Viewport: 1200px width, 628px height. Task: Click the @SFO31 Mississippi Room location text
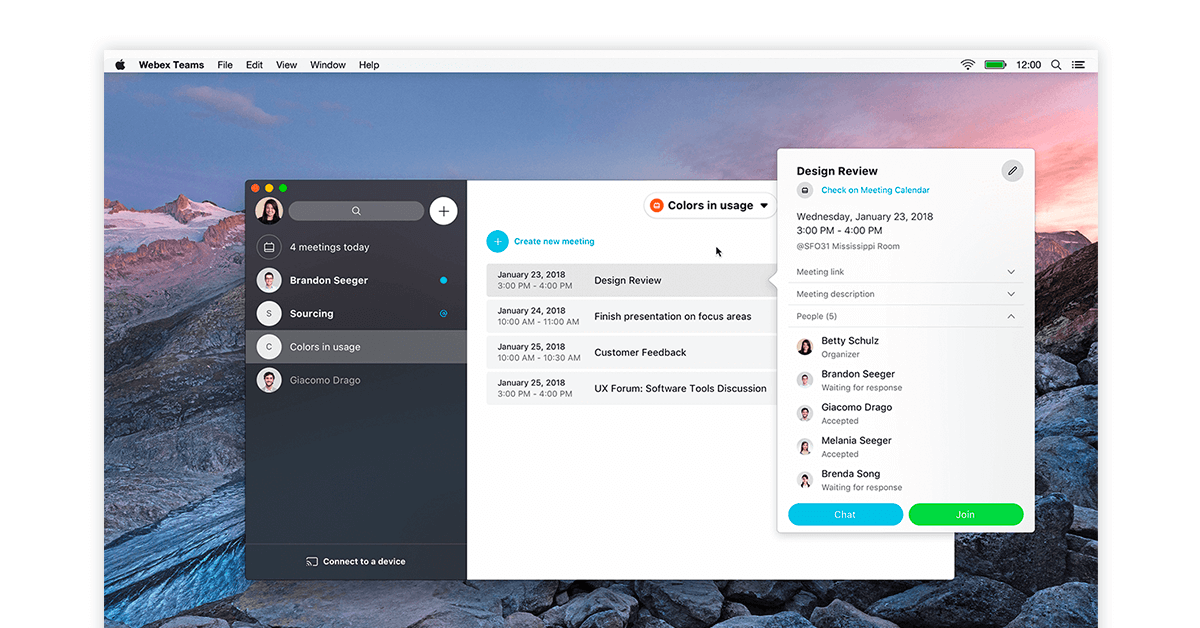[848, 246]
